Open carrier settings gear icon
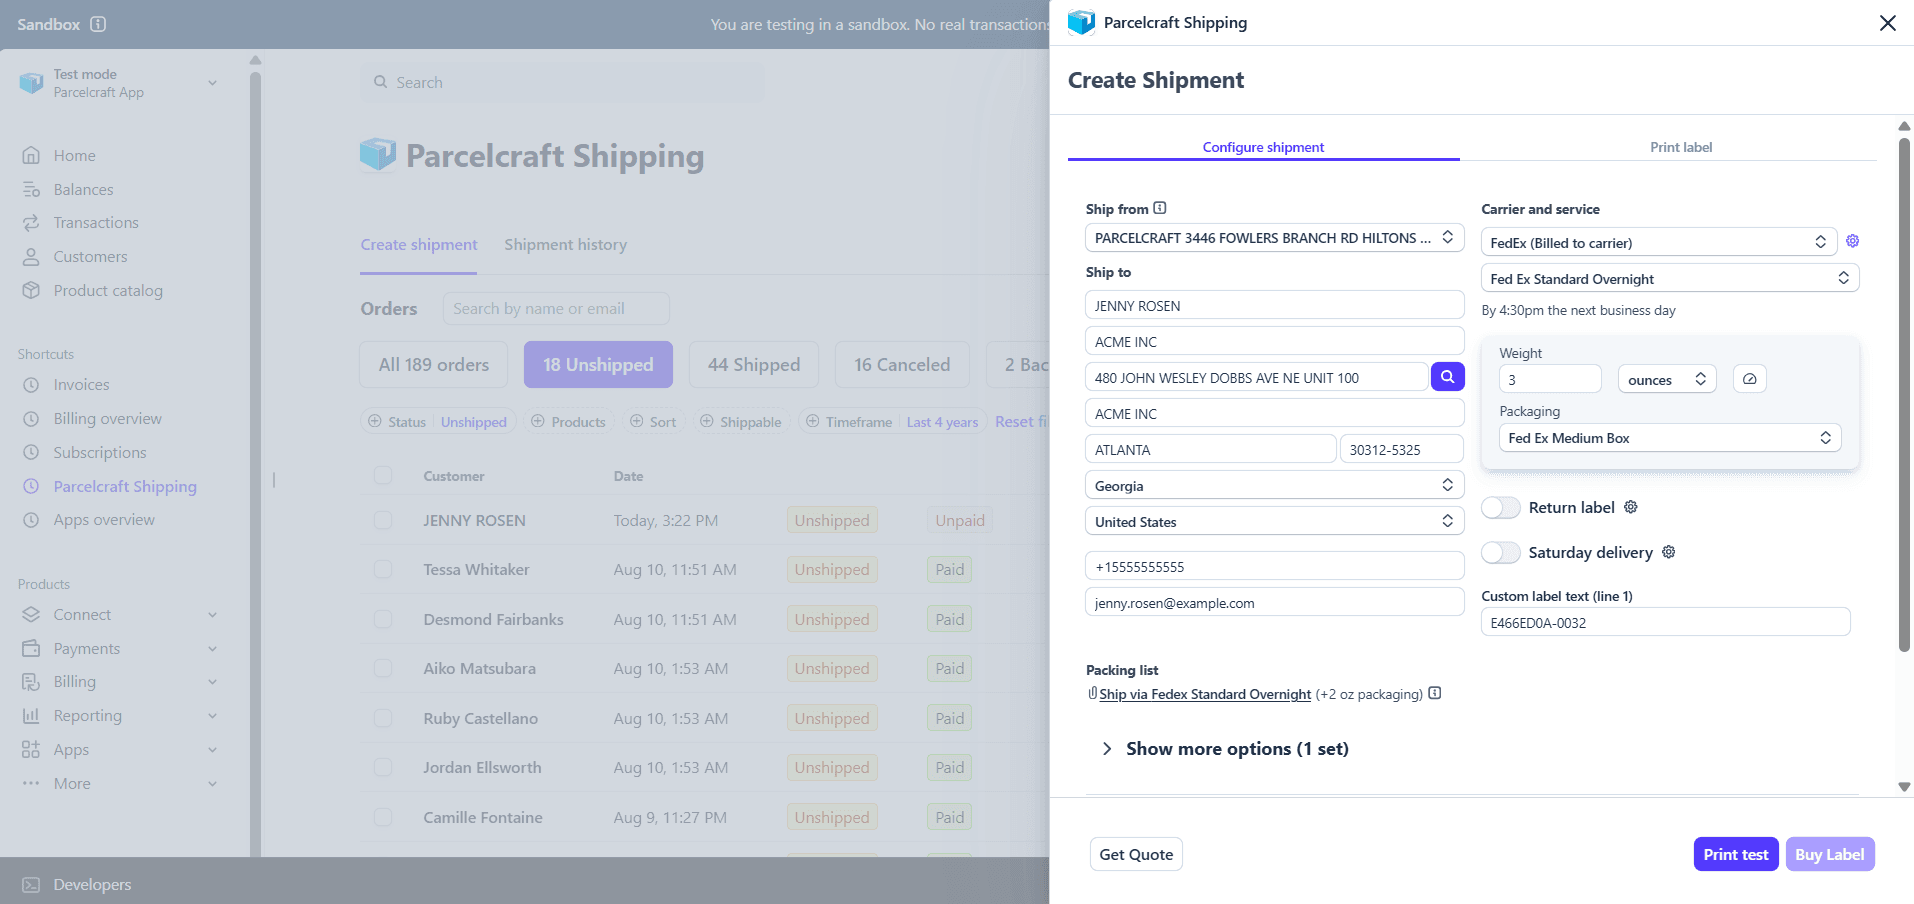The image size is (1914, 904). pos(1852,241)
